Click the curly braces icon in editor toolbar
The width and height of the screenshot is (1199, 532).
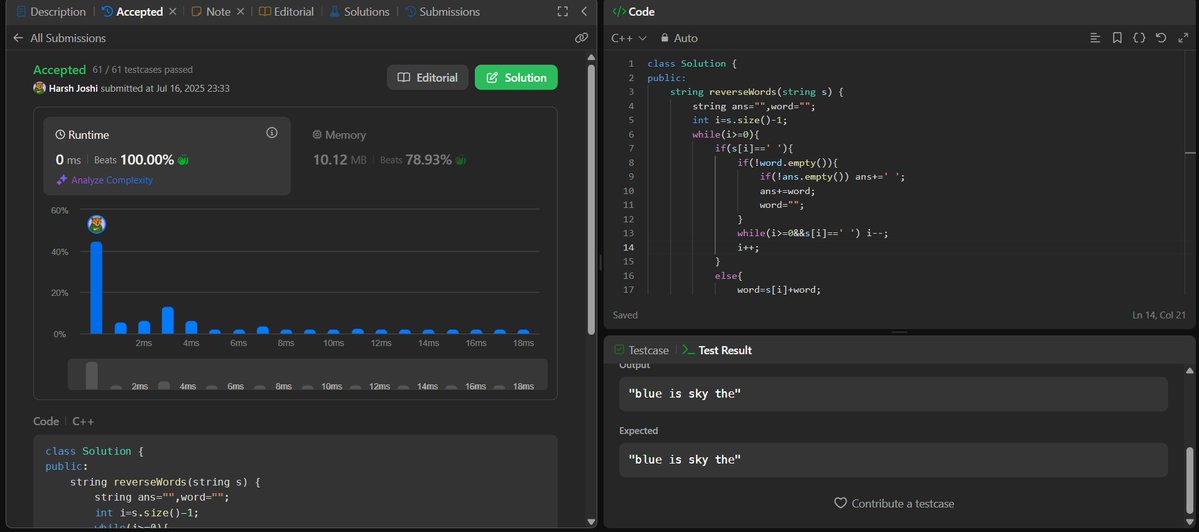(x=1139, y=37)
